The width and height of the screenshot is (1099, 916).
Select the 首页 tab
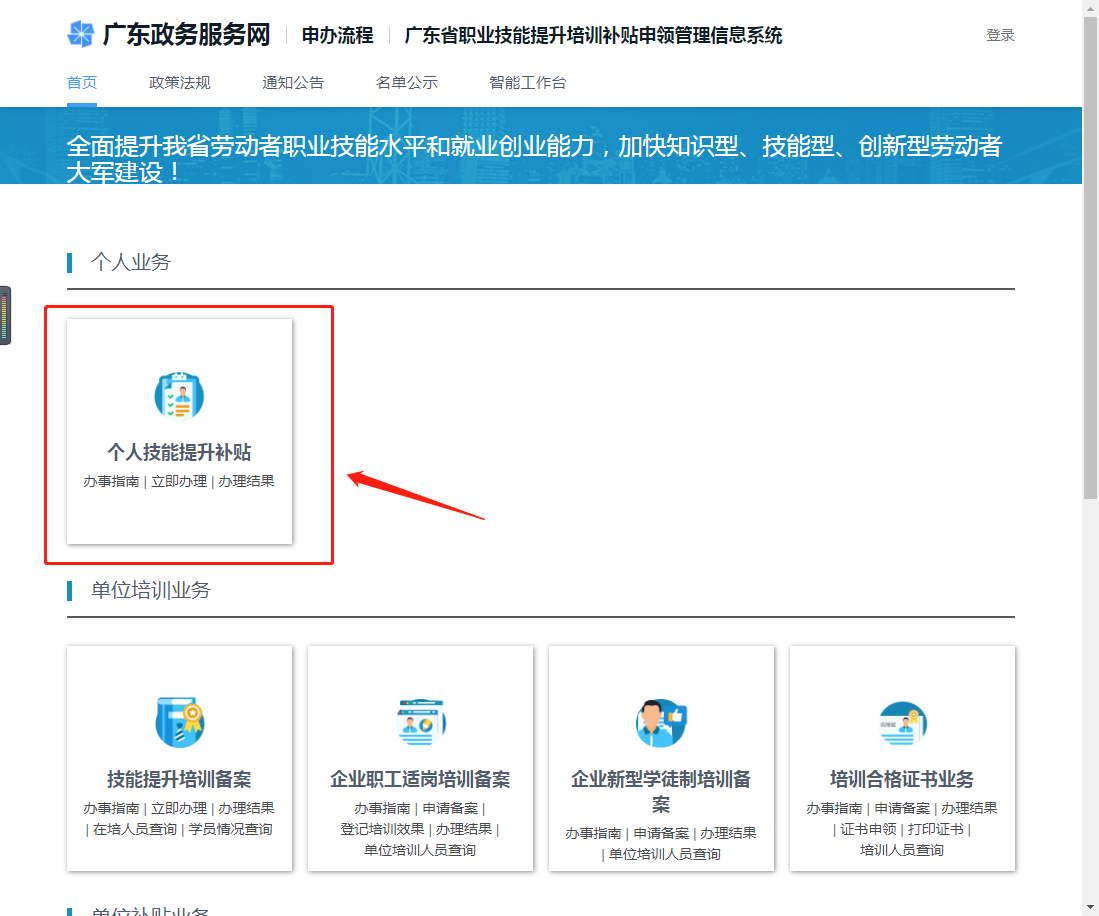click(82, 83)
